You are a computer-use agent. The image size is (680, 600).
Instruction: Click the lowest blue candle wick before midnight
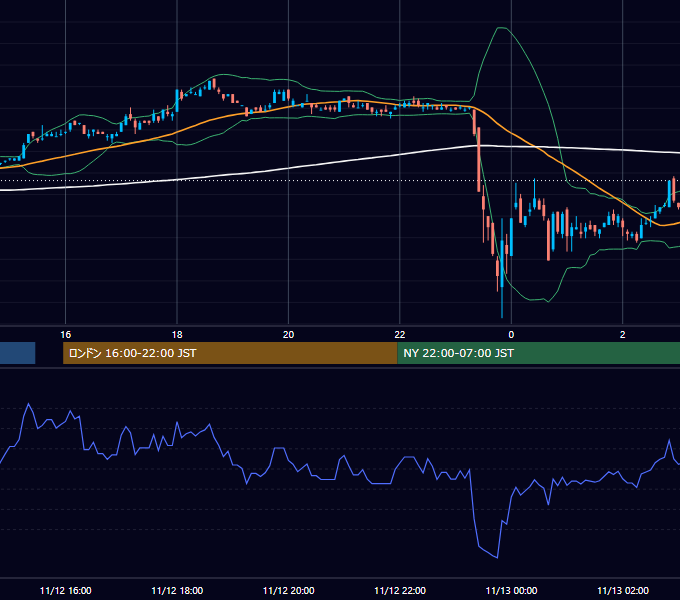click(502, 303)
